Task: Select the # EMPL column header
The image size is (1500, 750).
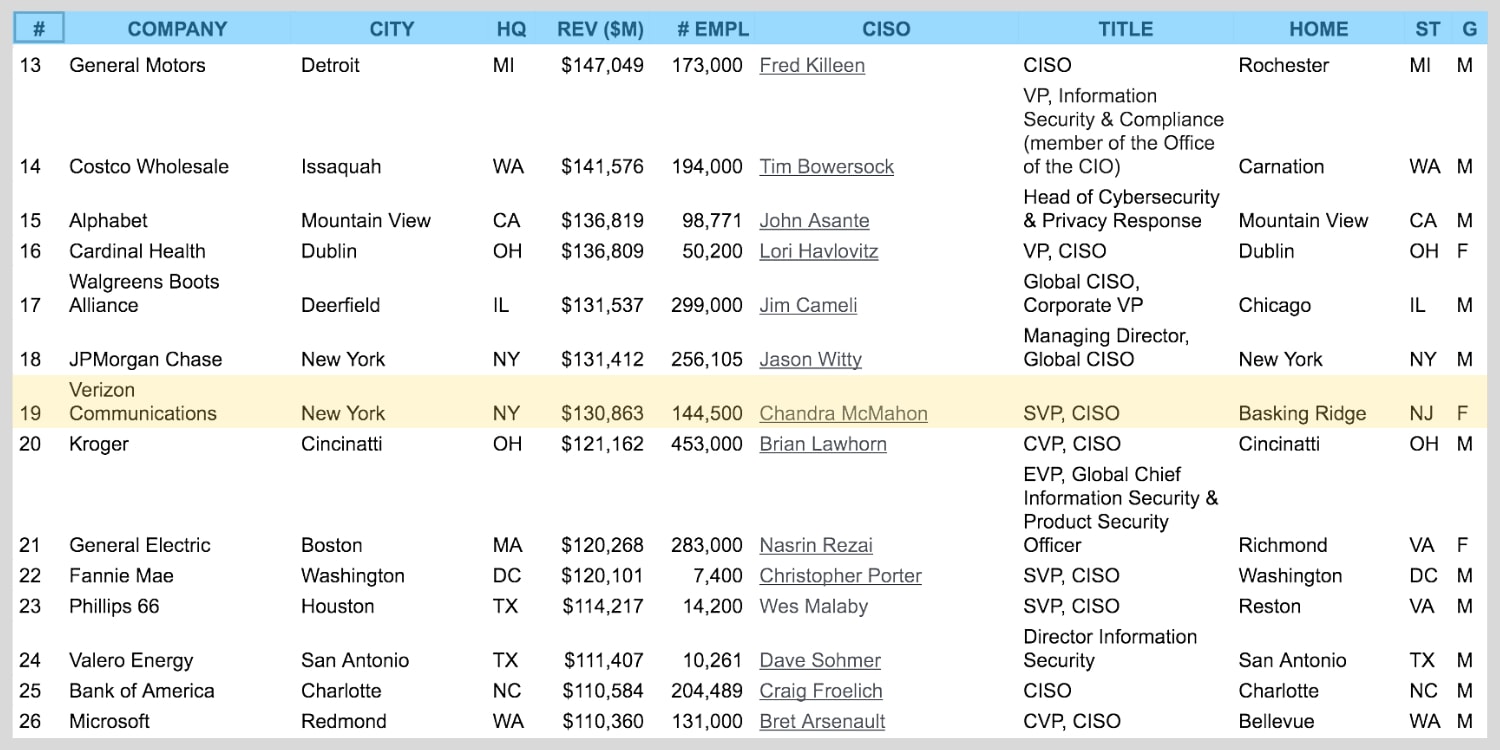Action: 713,29
